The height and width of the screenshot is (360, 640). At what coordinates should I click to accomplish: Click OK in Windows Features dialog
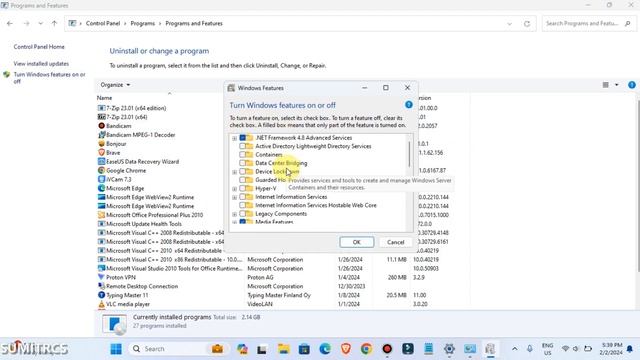pos(356,242)
